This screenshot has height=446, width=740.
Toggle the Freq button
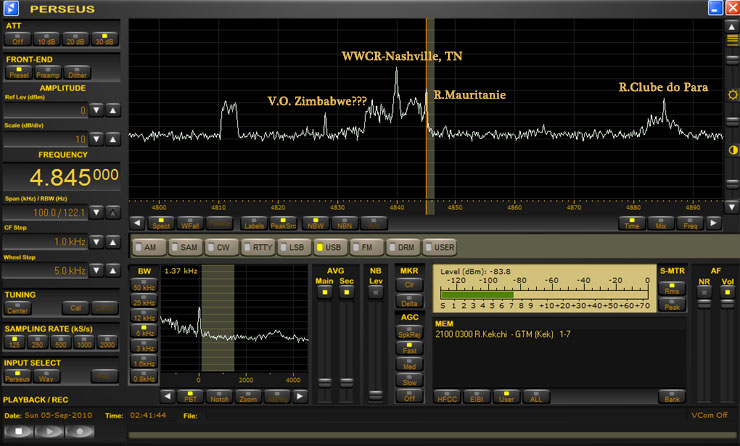(690, 223)
